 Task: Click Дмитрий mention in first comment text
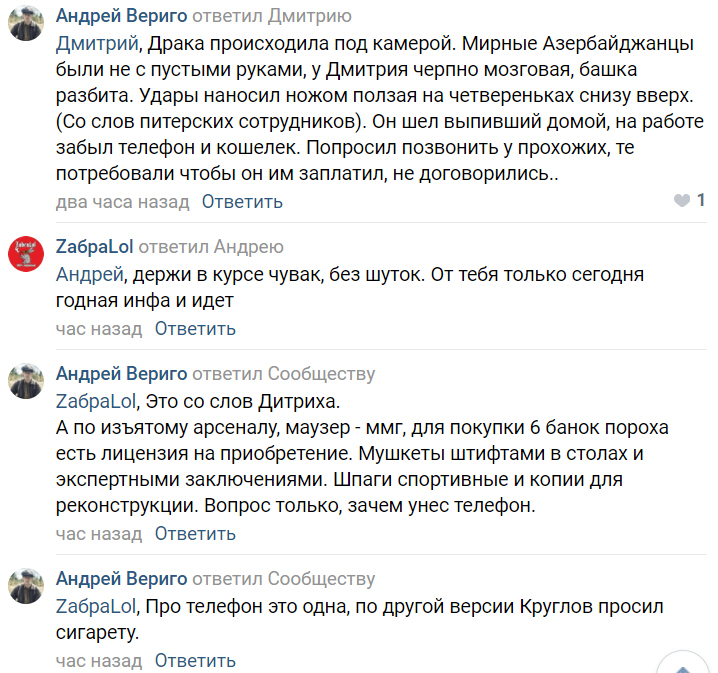point(97,44)
